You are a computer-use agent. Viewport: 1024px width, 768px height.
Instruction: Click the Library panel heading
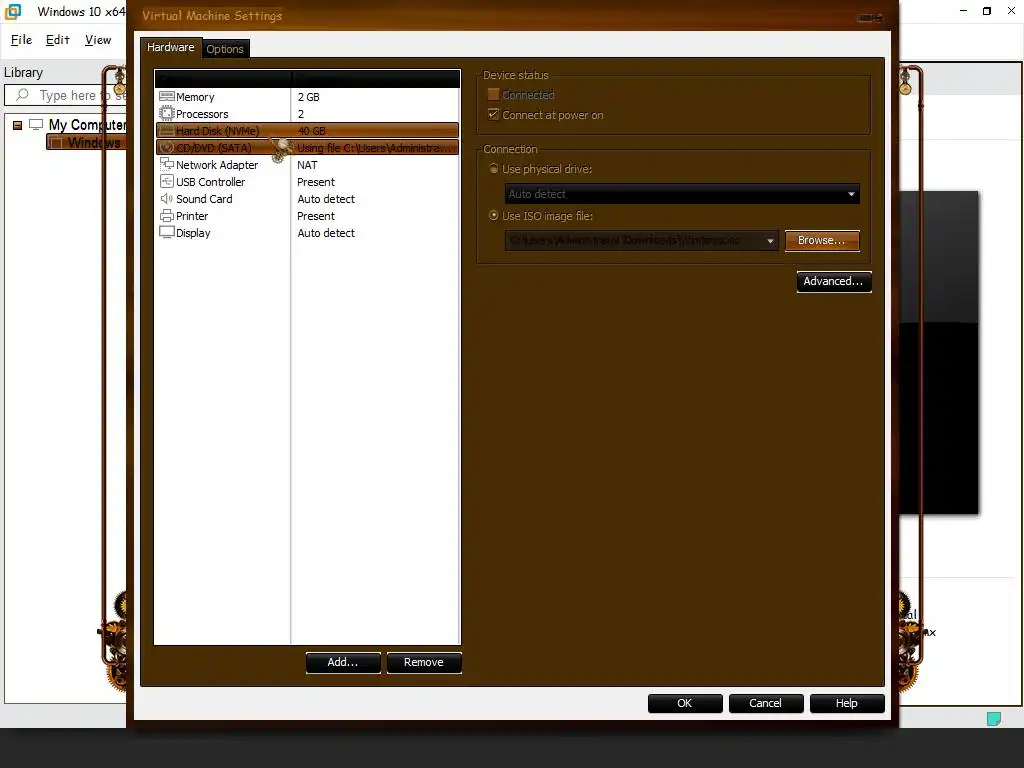(24, 72)
